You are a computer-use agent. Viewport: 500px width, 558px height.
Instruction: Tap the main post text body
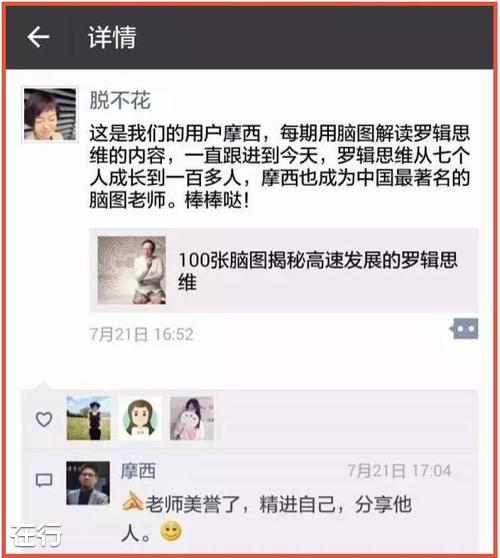tap(280, 167)
